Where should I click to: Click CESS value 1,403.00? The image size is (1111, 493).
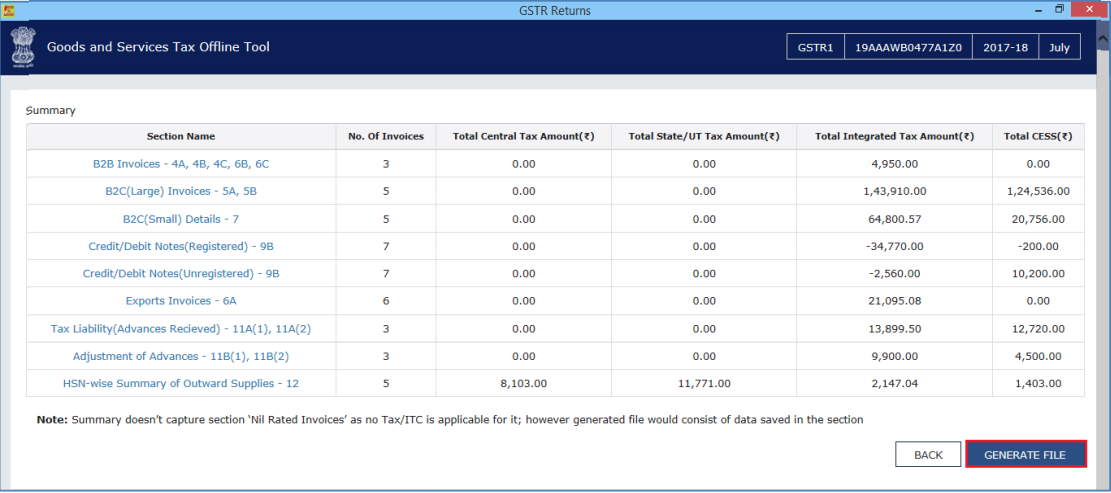pyautogui.click(x=1038, y=383)
